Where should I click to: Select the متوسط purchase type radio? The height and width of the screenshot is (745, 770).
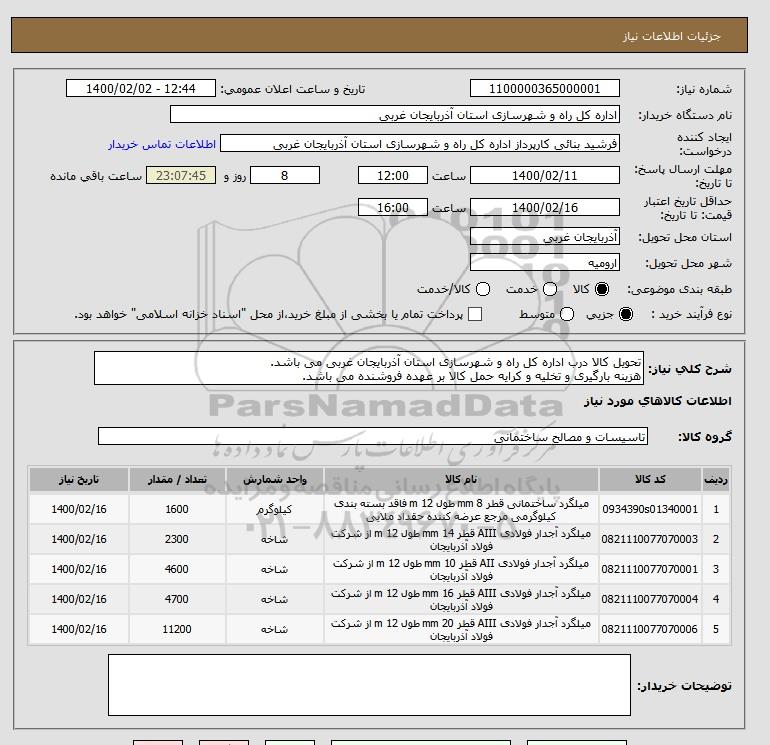tap(567, 314)
